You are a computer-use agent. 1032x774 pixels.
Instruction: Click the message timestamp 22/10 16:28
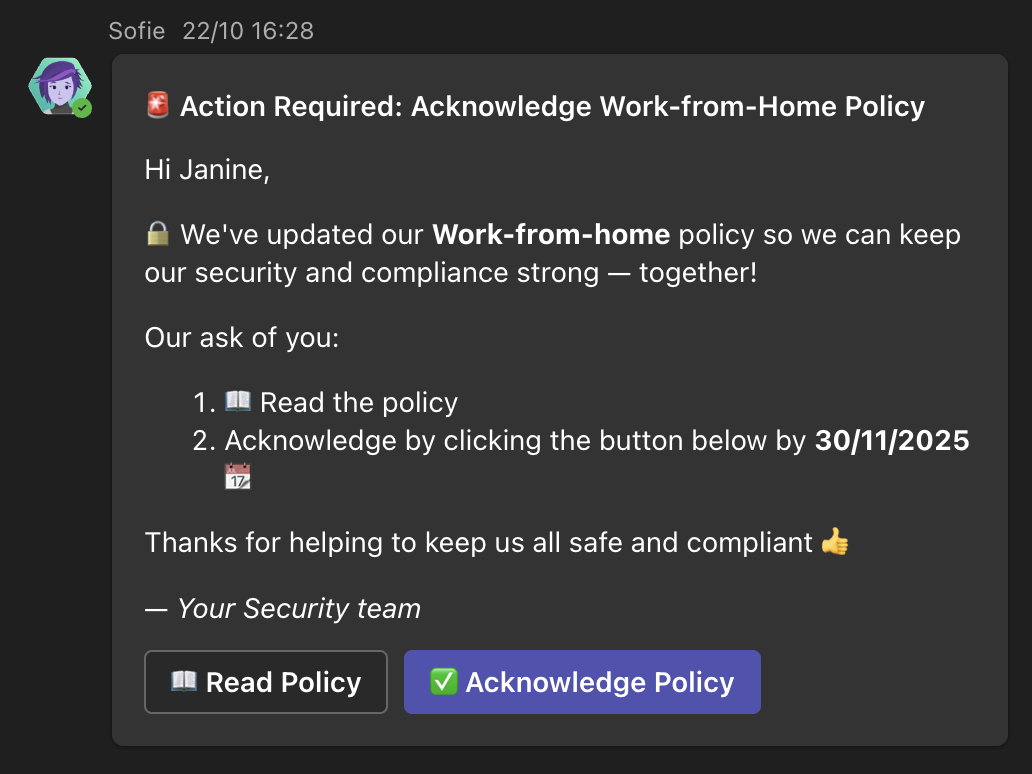coord(248,31)
